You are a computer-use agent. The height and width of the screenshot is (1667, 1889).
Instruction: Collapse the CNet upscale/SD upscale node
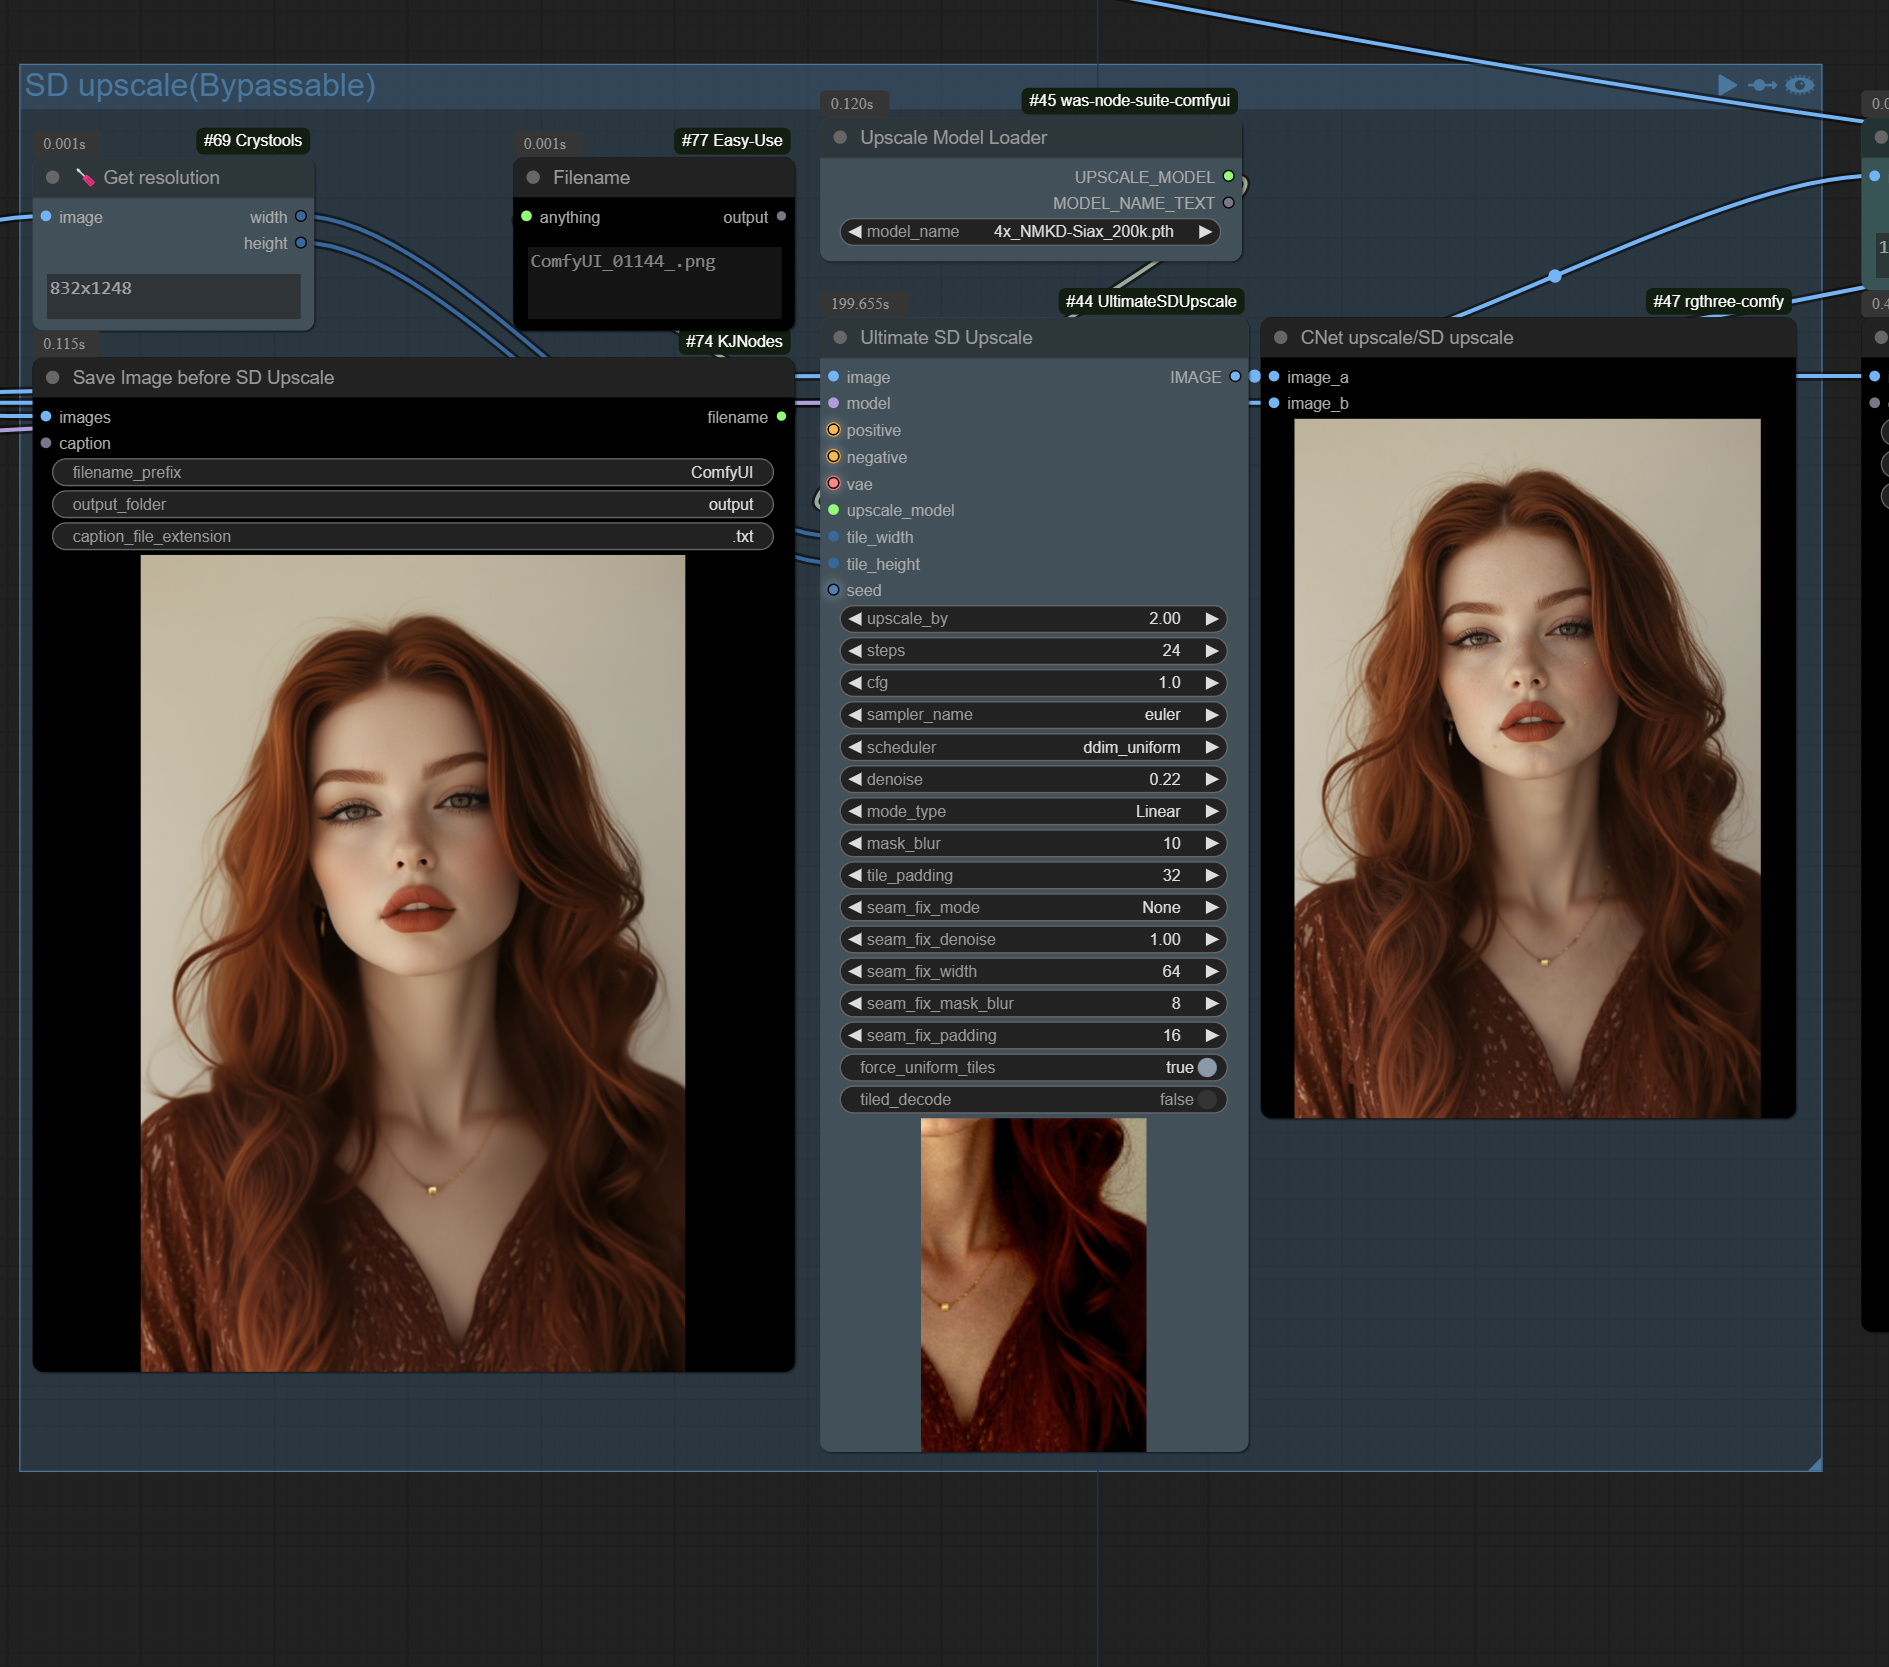1280,338
